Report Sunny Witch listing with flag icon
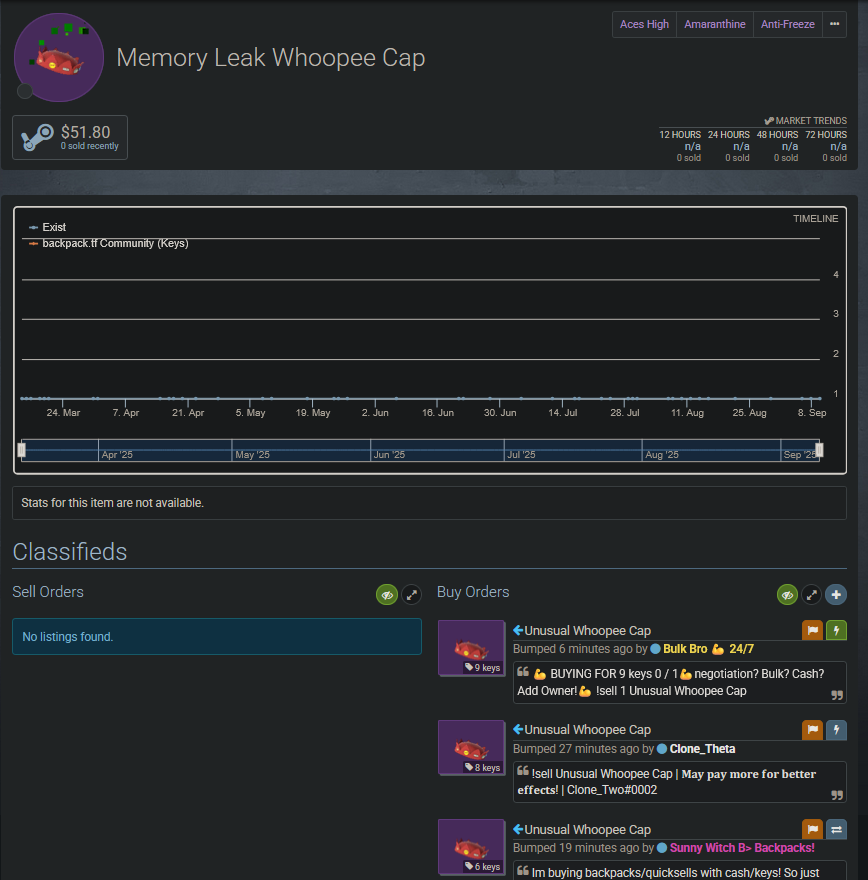 tap(812, 829)
